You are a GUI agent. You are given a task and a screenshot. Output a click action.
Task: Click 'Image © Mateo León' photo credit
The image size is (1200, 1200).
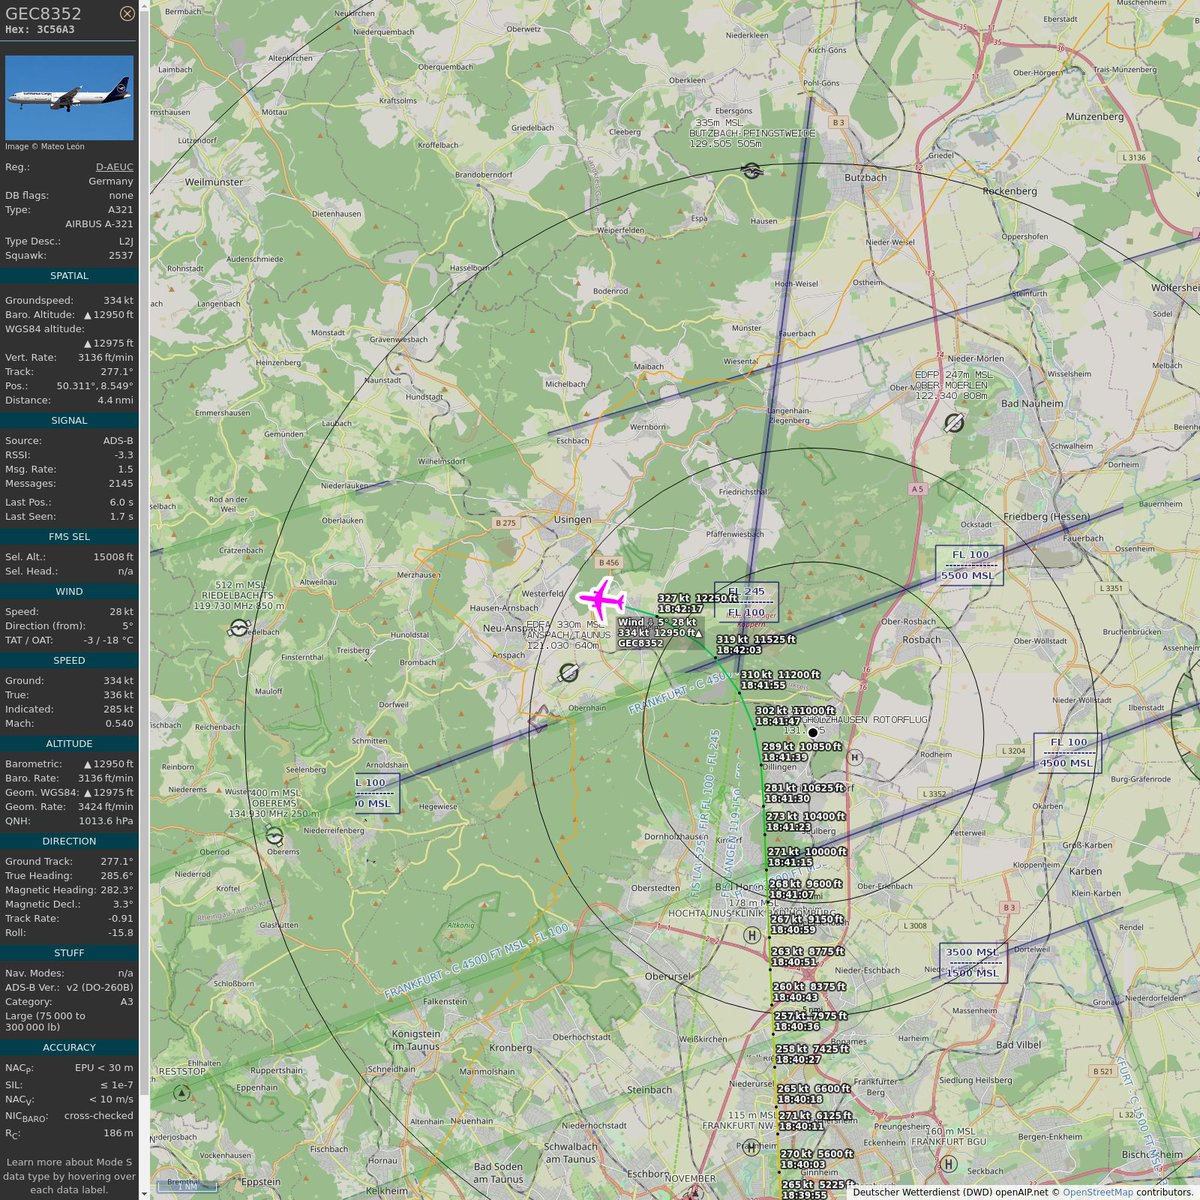click(45, 147)
